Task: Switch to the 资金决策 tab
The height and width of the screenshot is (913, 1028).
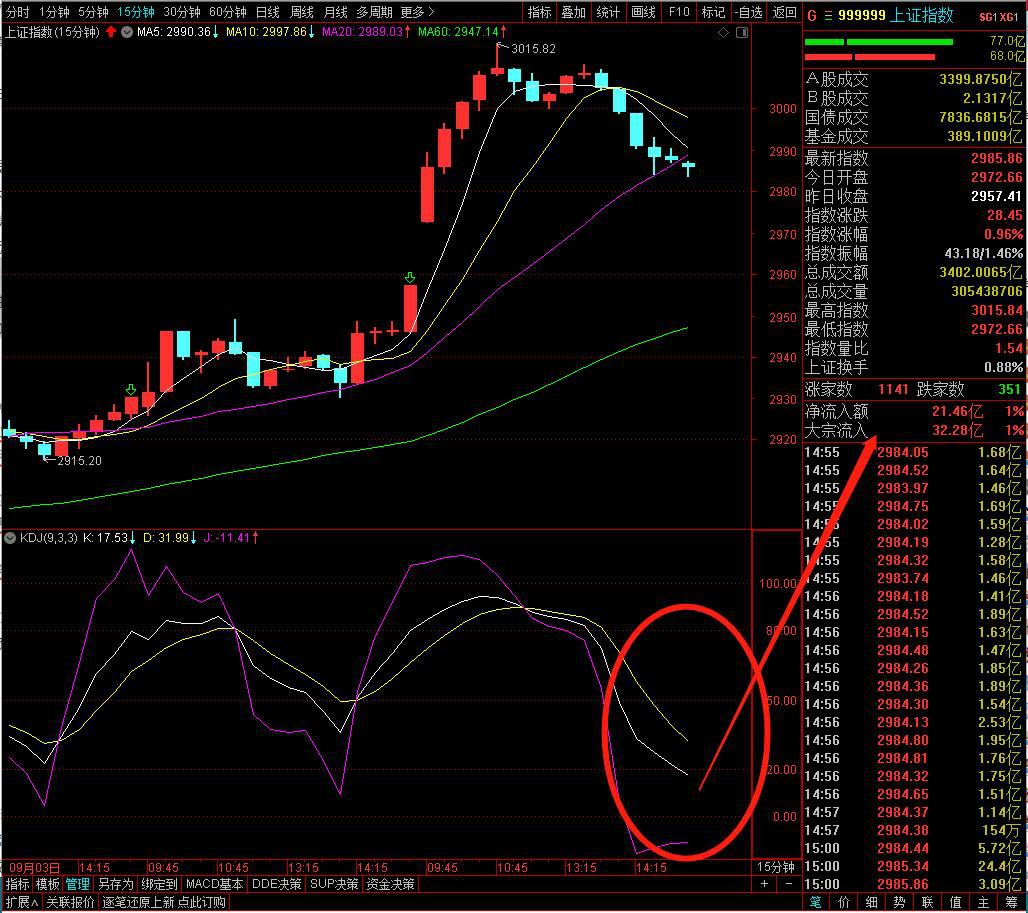Action: (391, 884)
